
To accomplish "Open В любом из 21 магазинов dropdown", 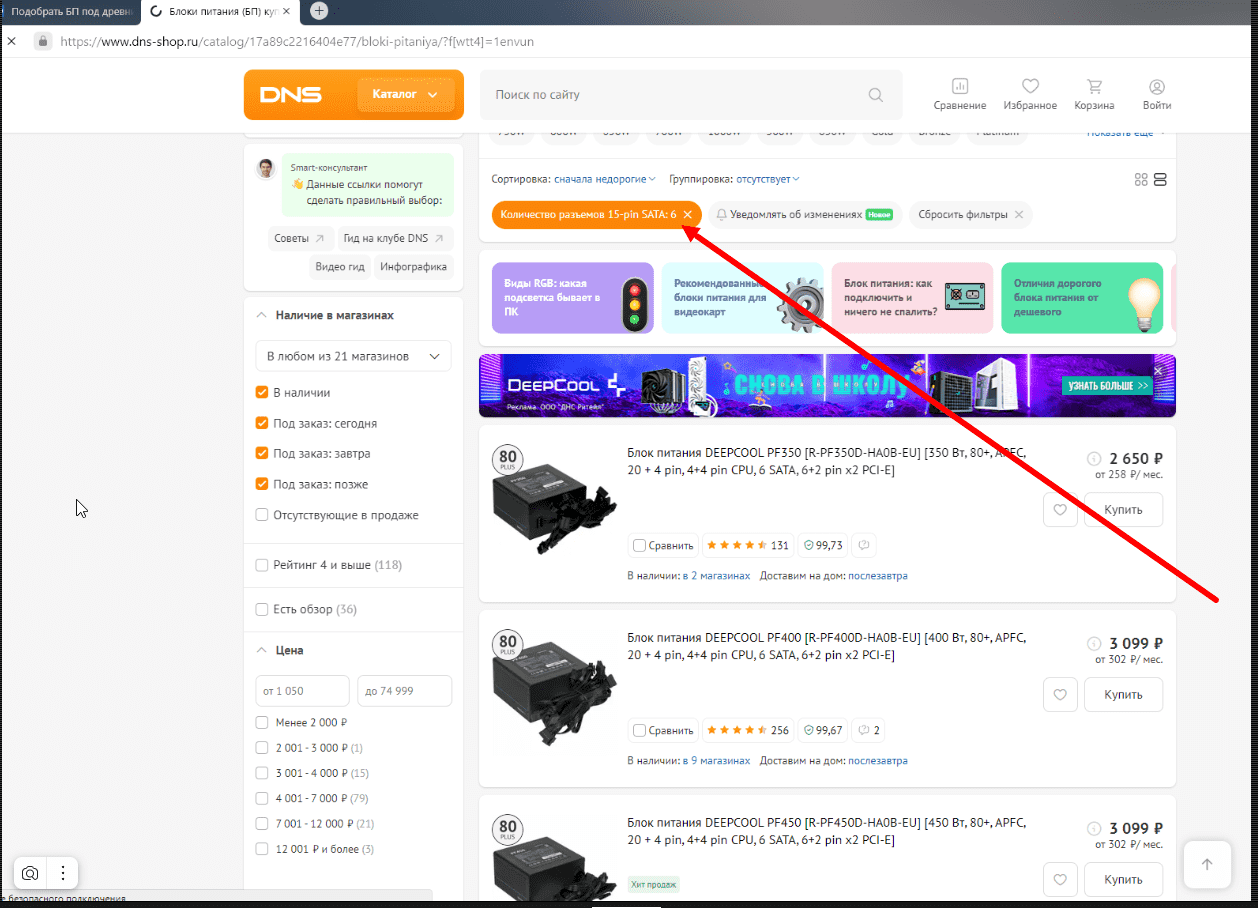I will click(x=353, y=356).
